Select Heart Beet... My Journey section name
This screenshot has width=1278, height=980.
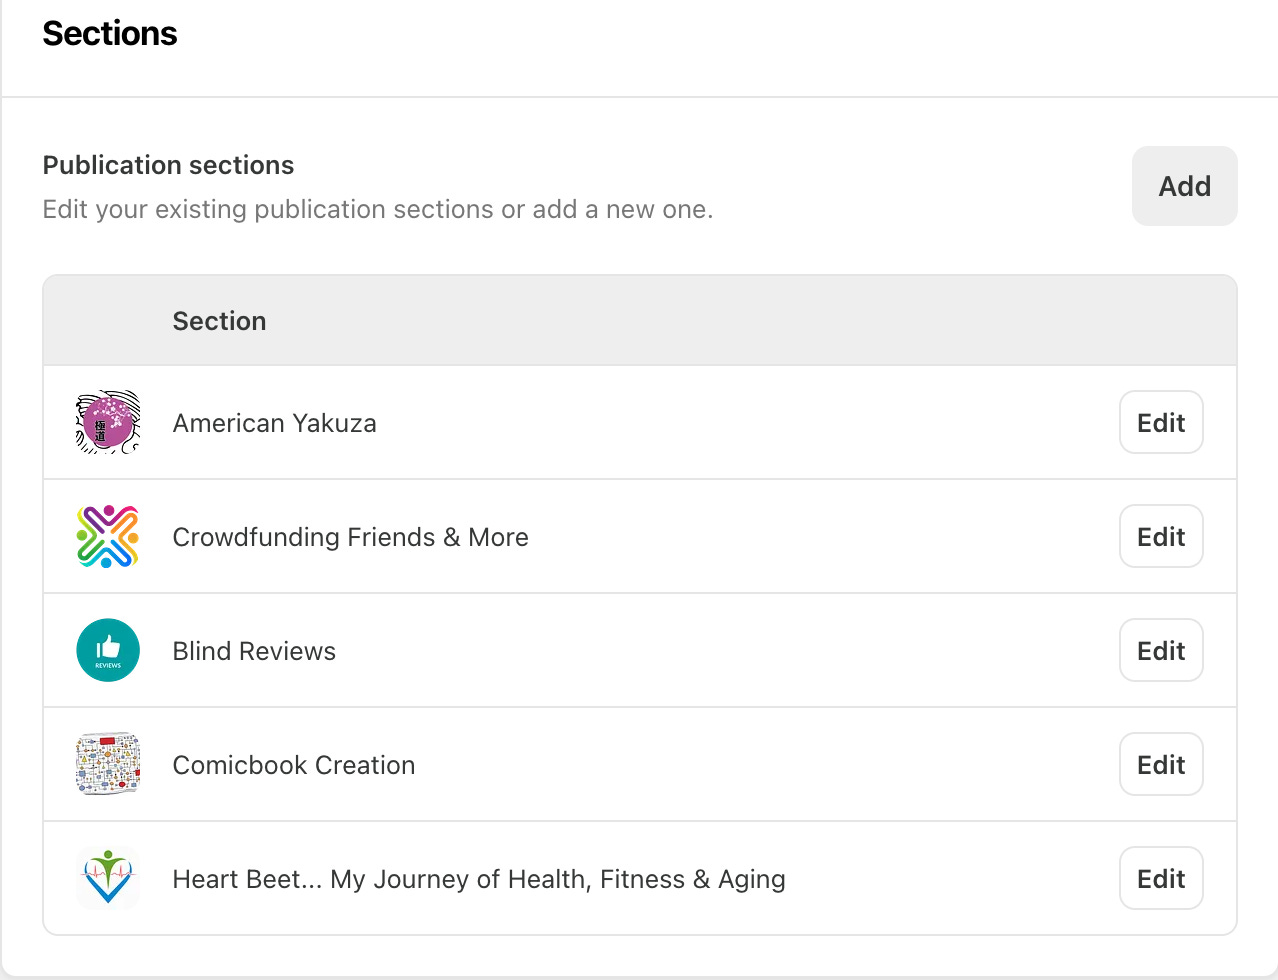478,879
